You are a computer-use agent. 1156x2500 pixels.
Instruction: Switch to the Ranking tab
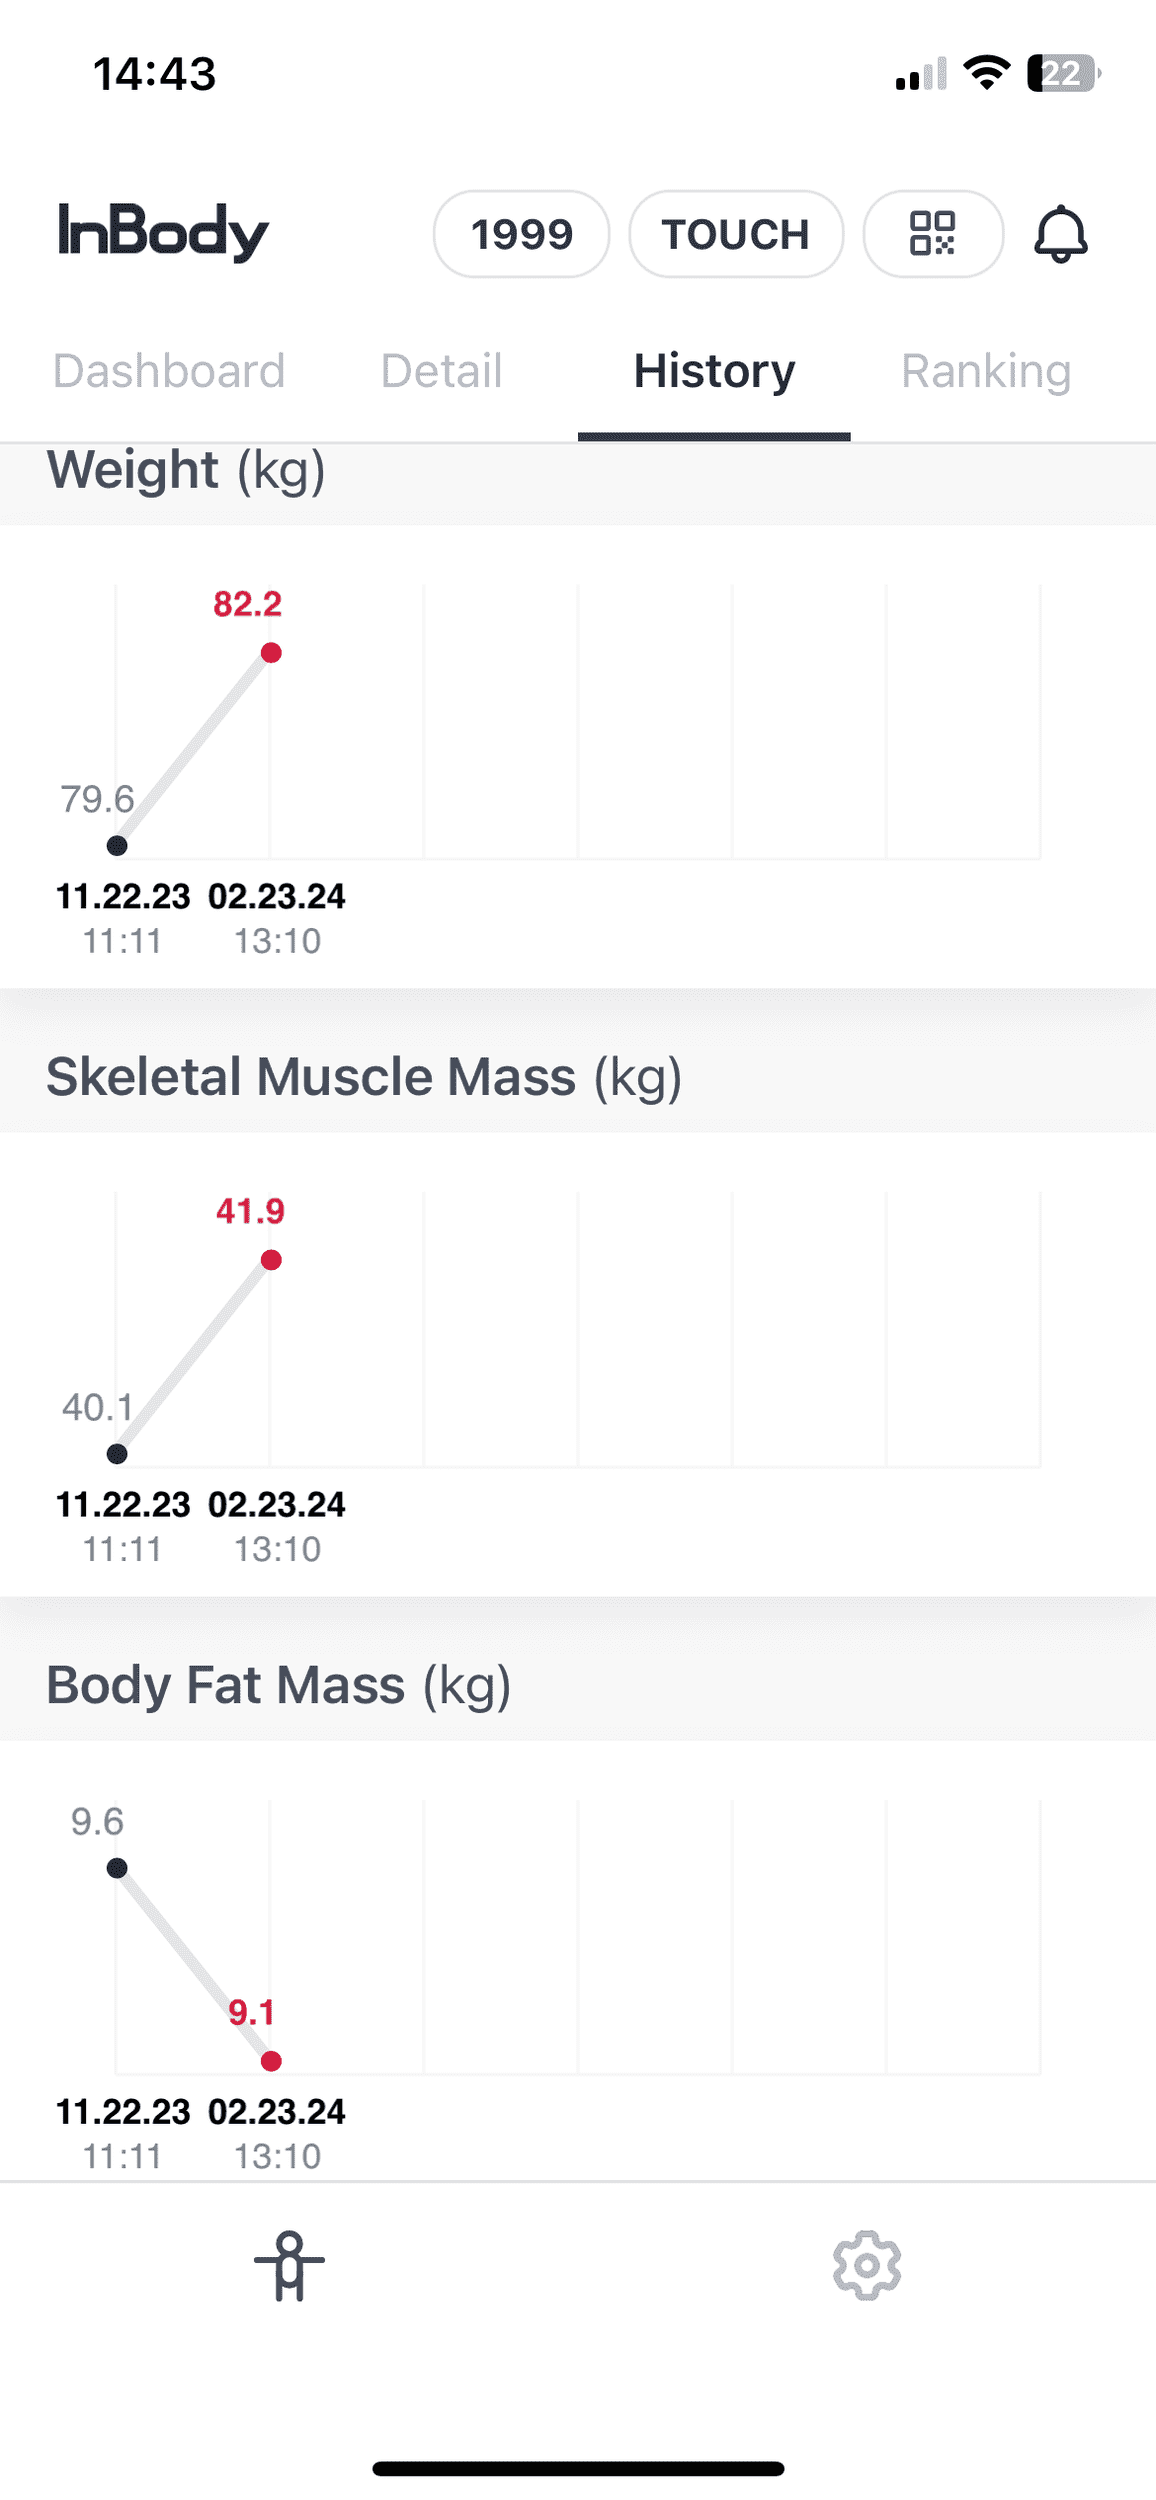click(986, 371)
